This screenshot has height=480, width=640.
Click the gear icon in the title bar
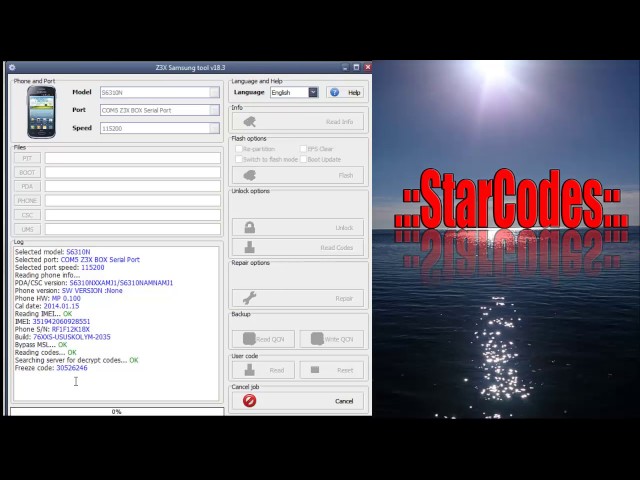tap(12, 67)
